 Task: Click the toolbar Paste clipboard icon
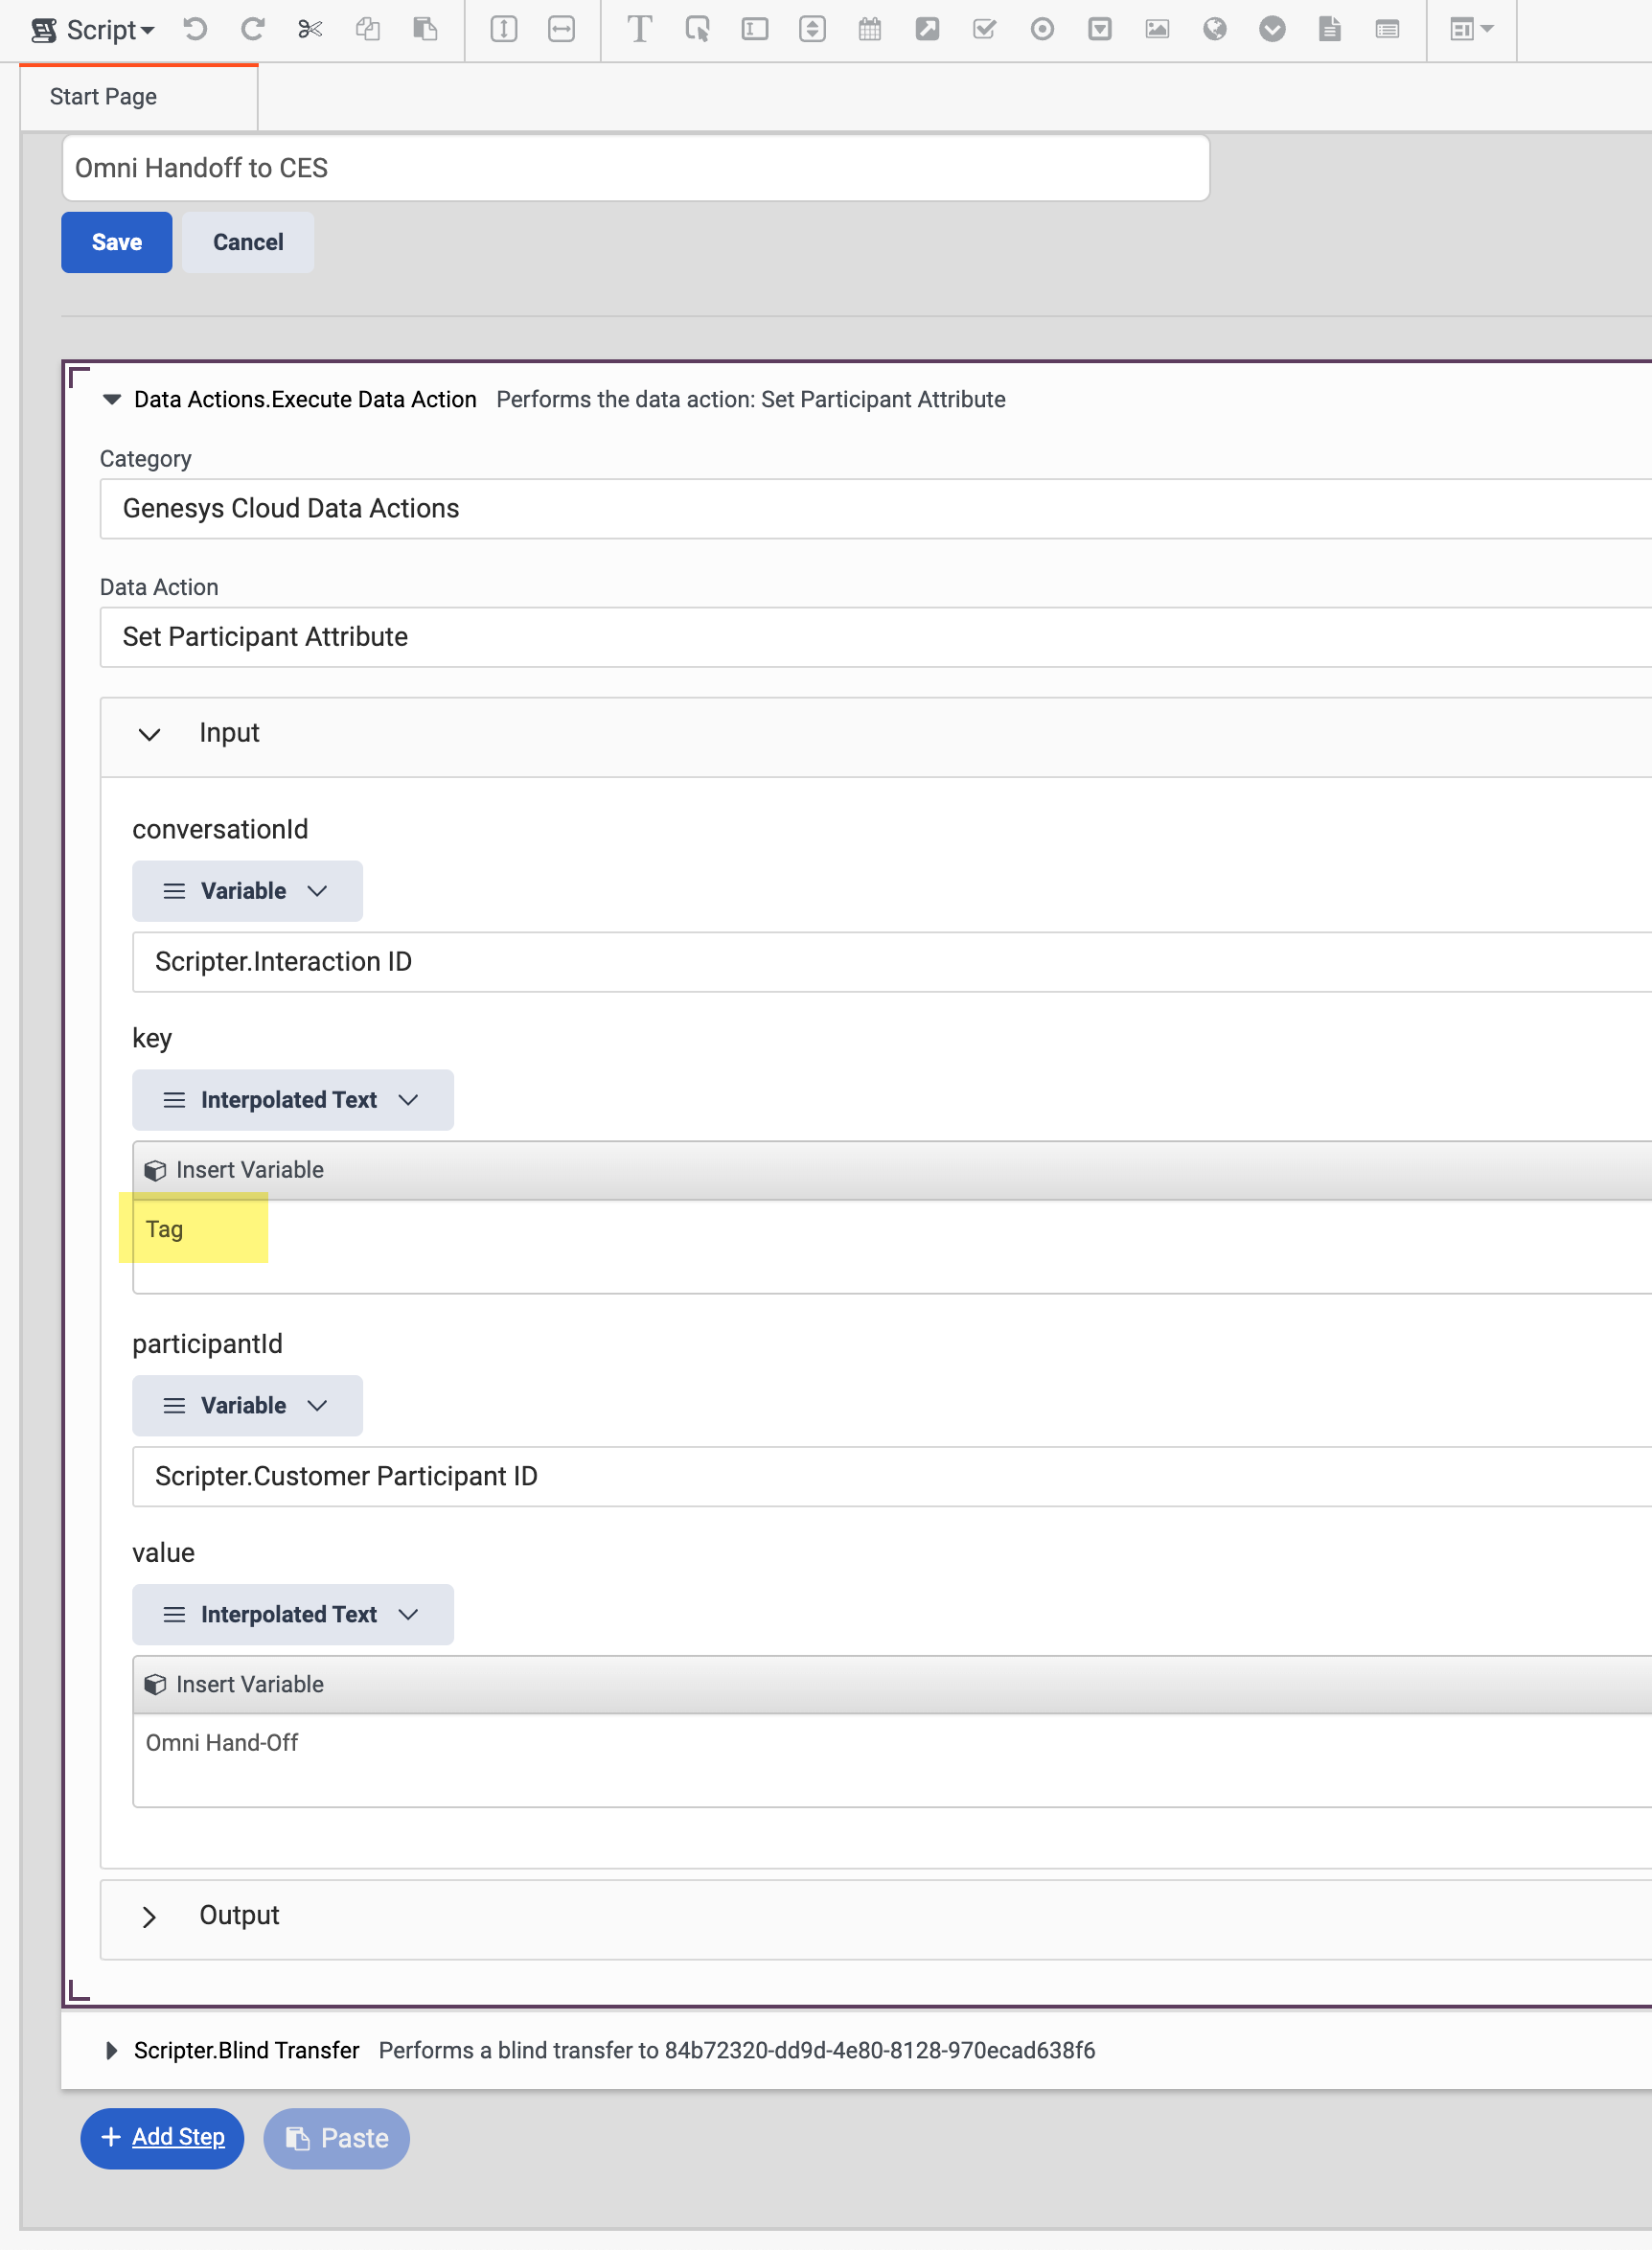click(x=425, y=29)
